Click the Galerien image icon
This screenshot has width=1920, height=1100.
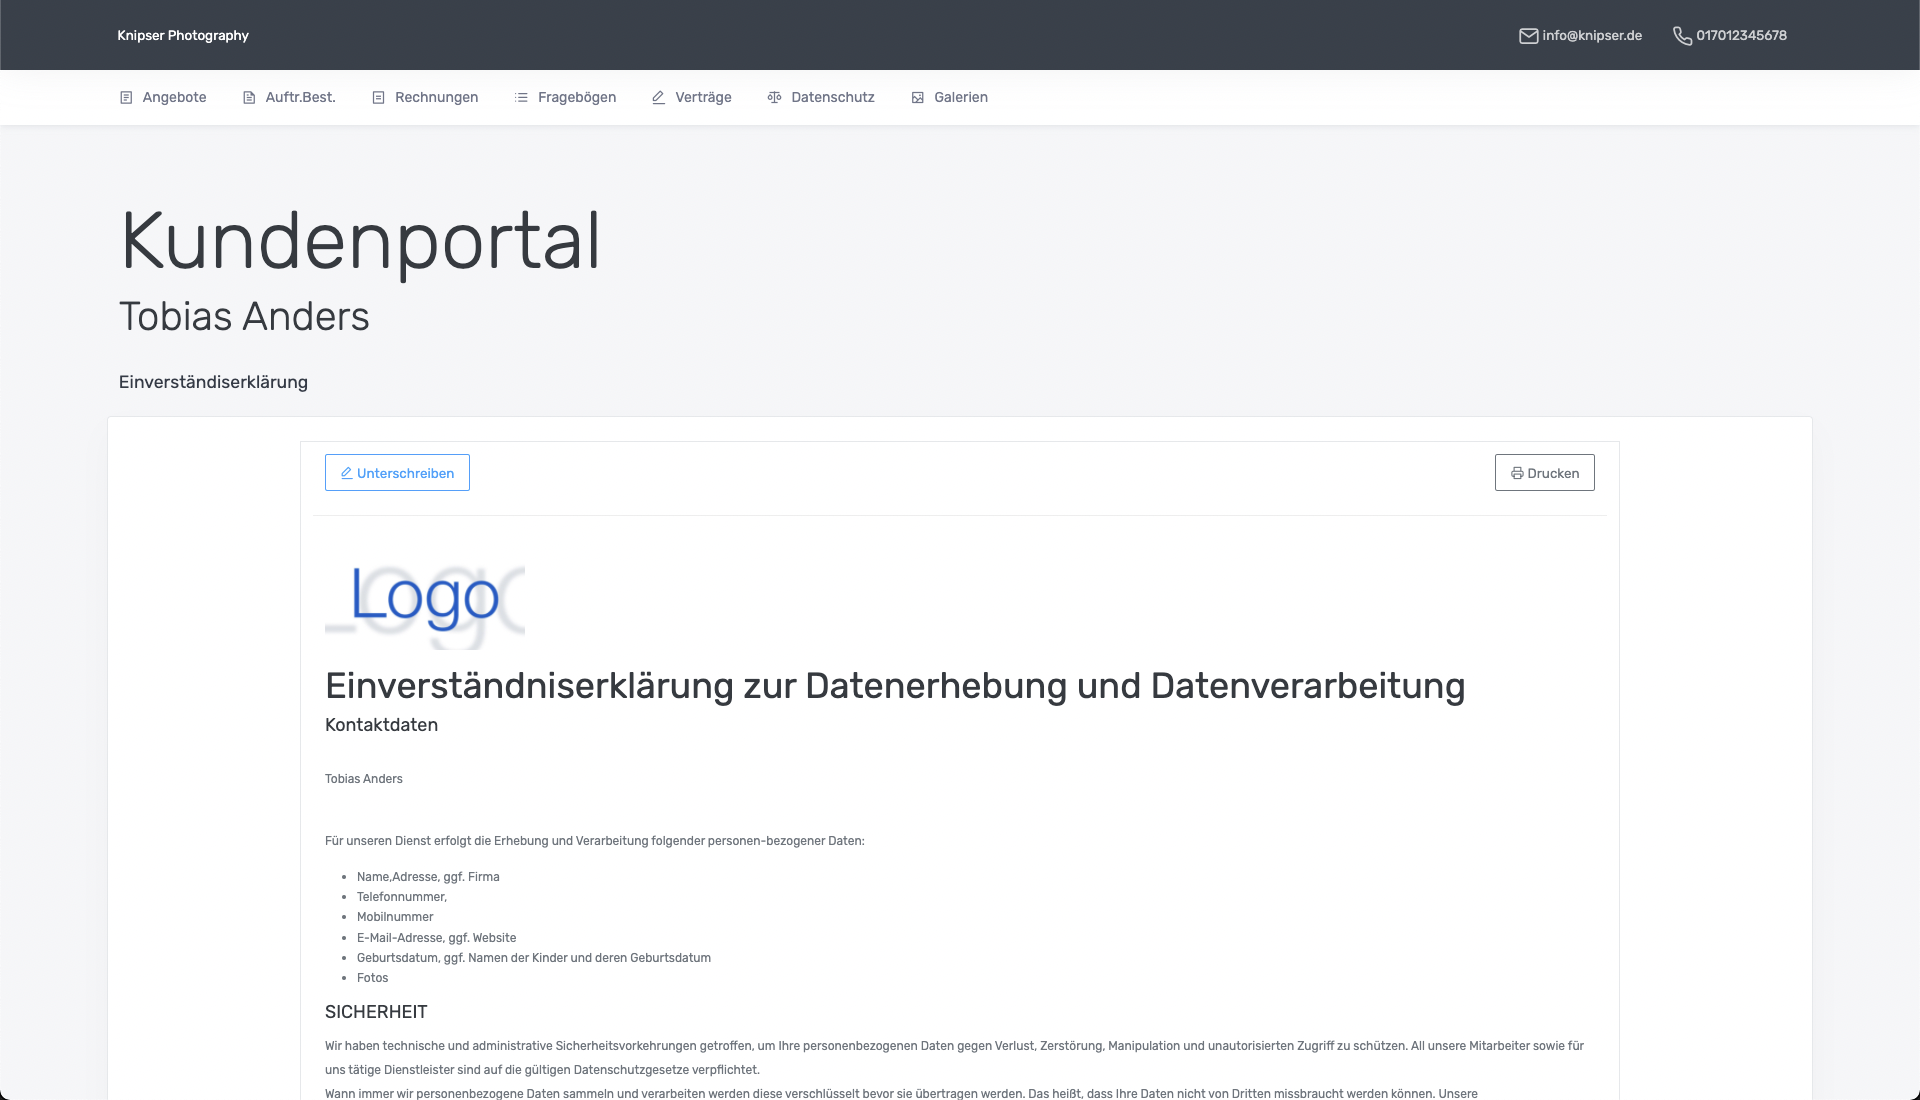pyautogui.click(x=917, y=98)
